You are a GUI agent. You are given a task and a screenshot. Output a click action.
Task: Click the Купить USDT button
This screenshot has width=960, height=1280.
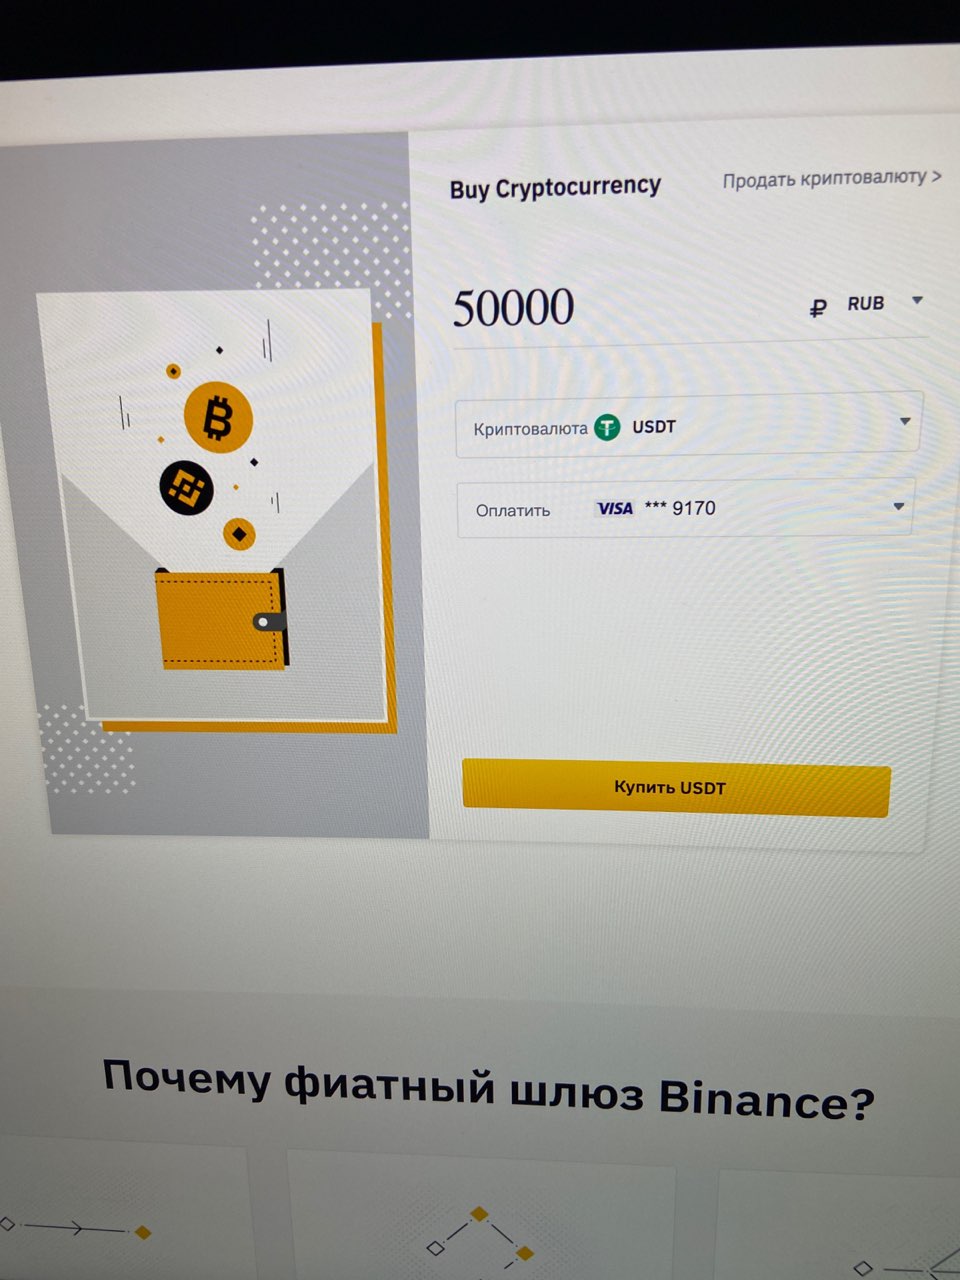pos(676,787)
